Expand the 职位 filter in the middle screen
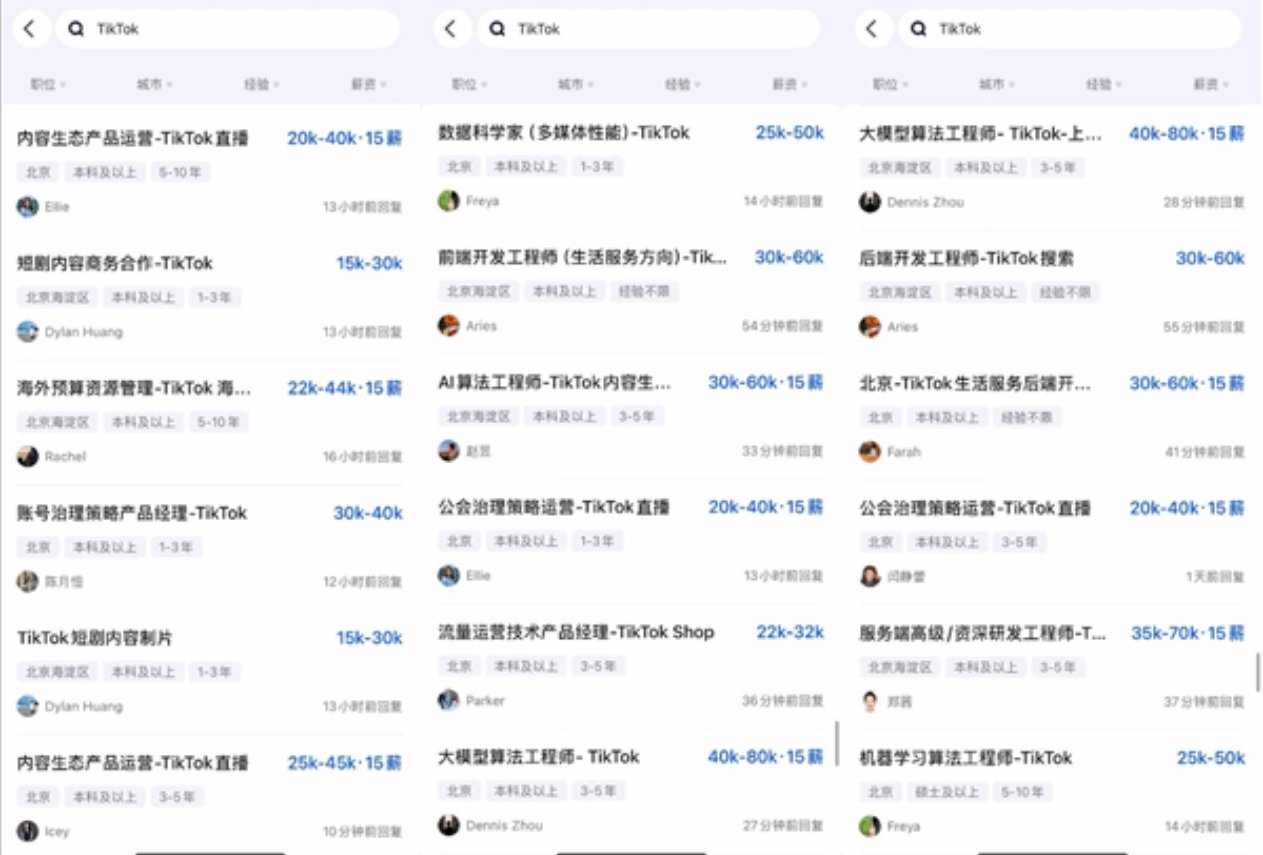 (470, 85)
